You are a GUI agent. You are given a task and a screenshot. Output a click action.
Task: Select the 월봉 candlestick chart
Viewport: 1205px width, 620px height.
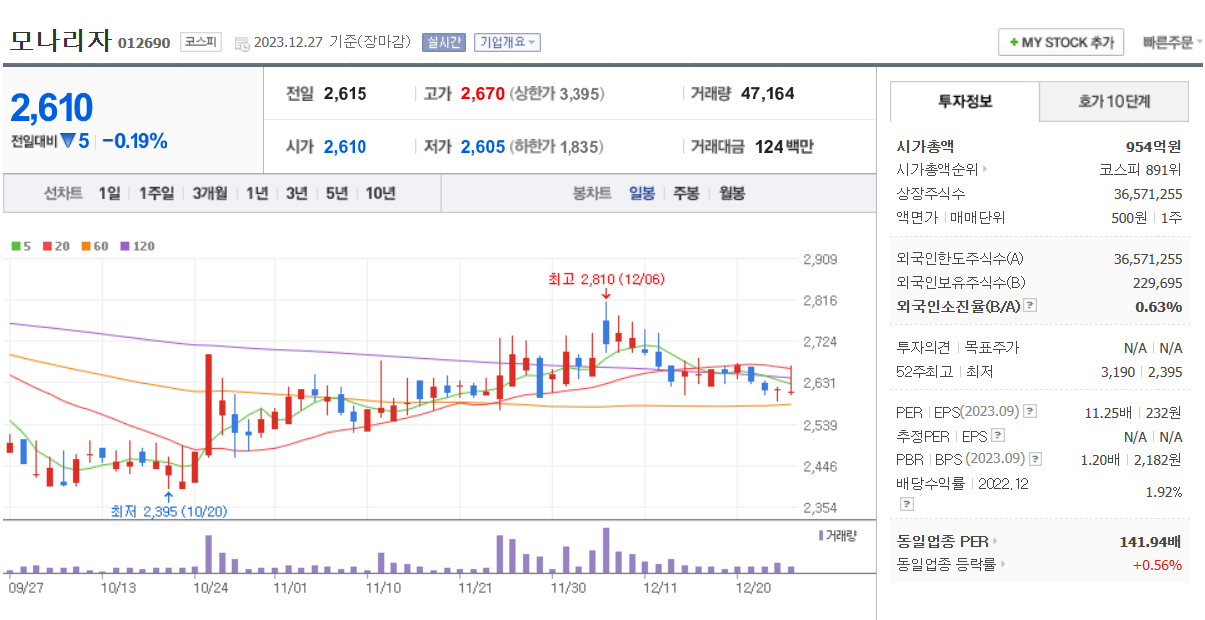[732, 194]
